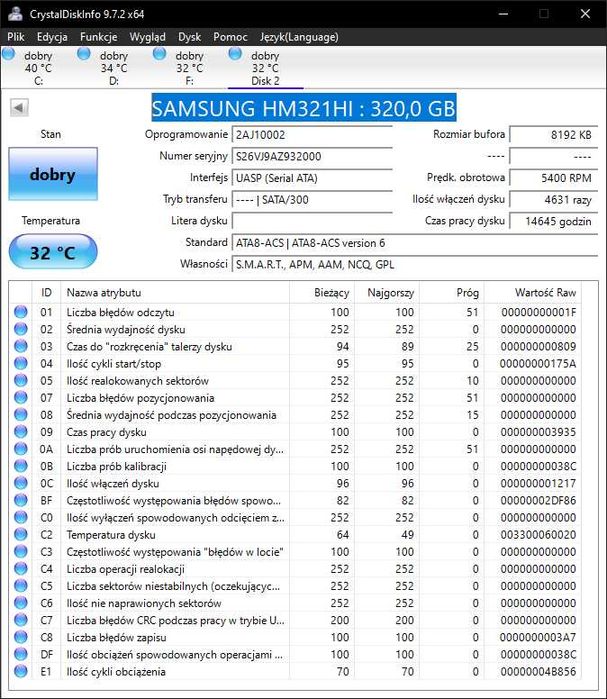Click status orb of row BF
The width and height of the screenshot is (607, 699).
pos(21,500)
